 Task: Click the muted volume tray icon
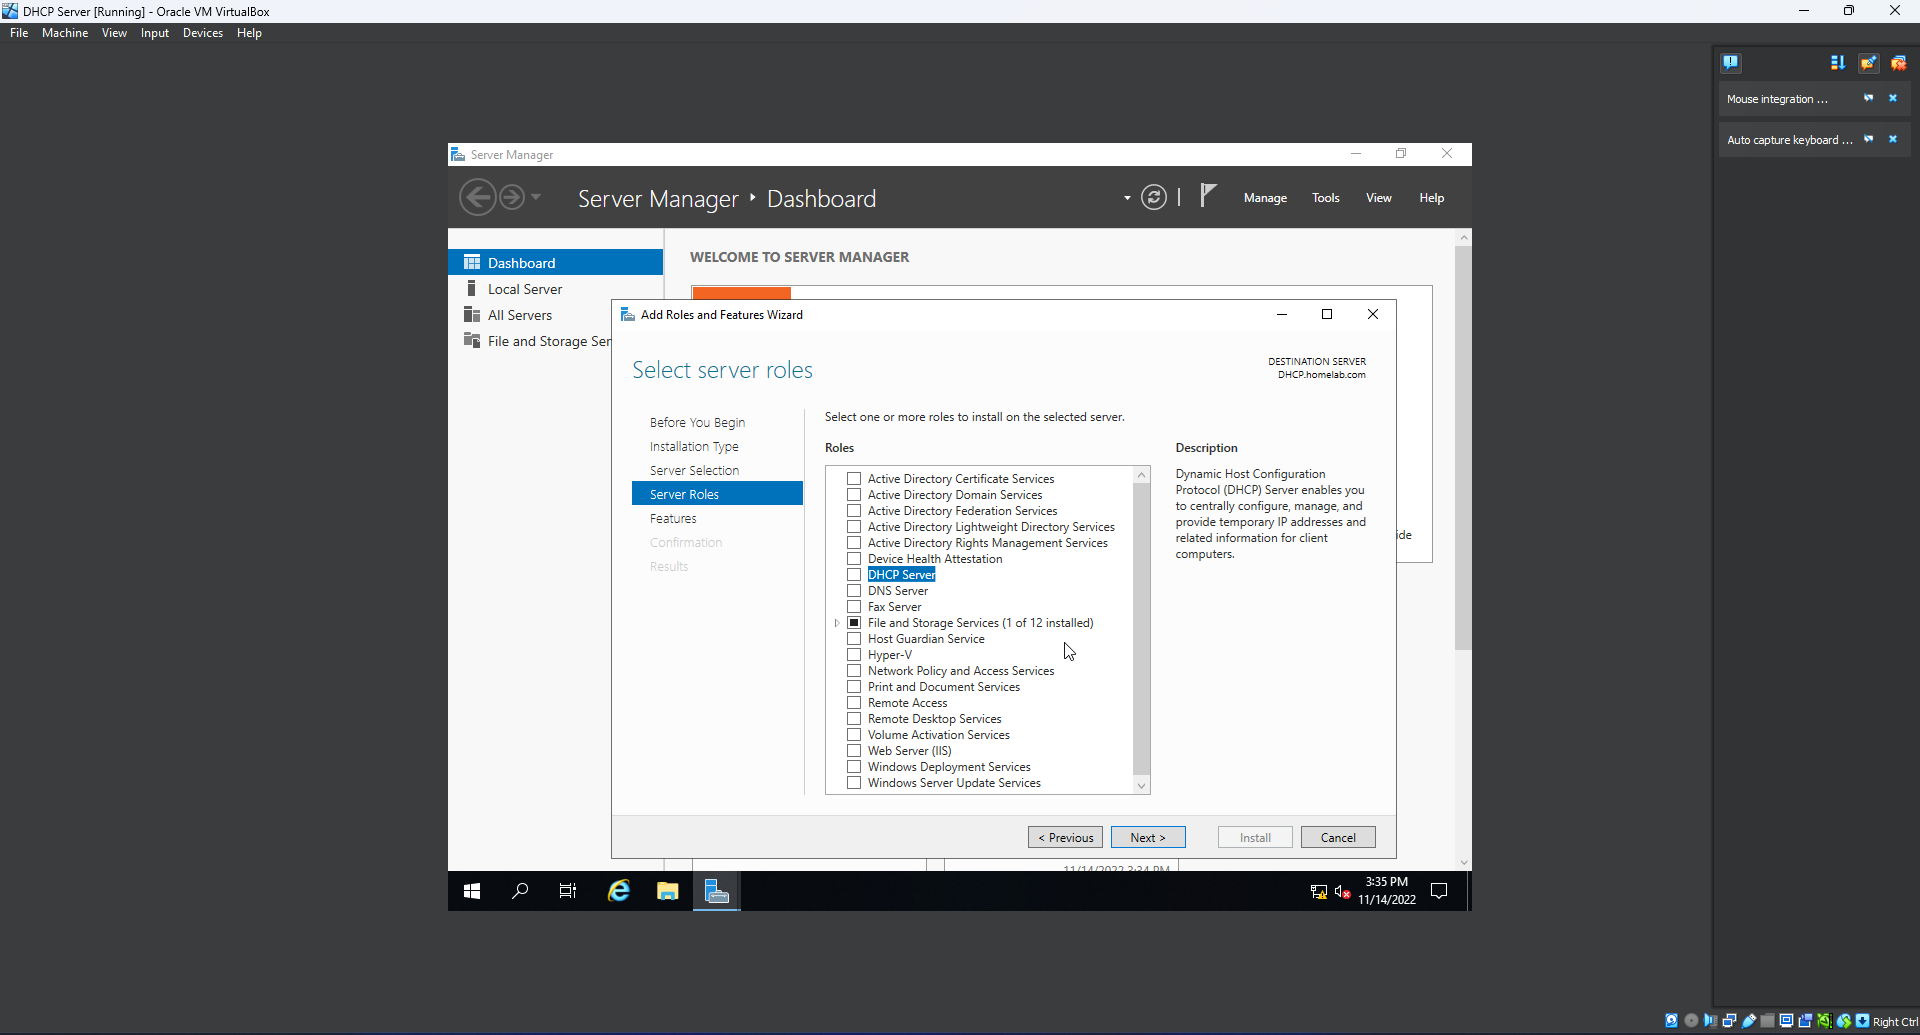point(1342,891)
